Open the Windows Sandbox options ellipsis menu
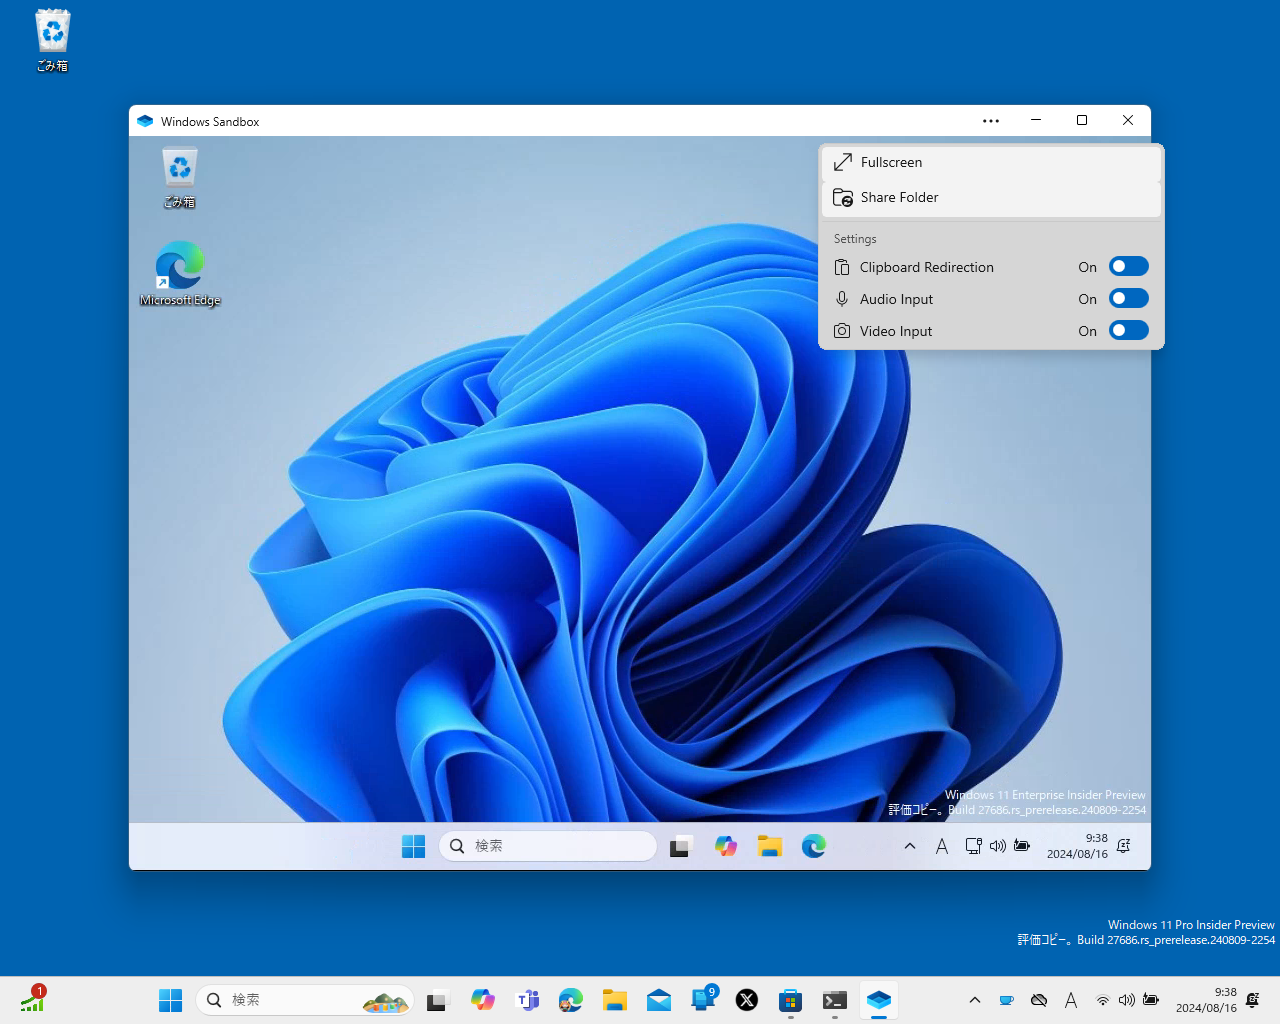 (990, 120)
